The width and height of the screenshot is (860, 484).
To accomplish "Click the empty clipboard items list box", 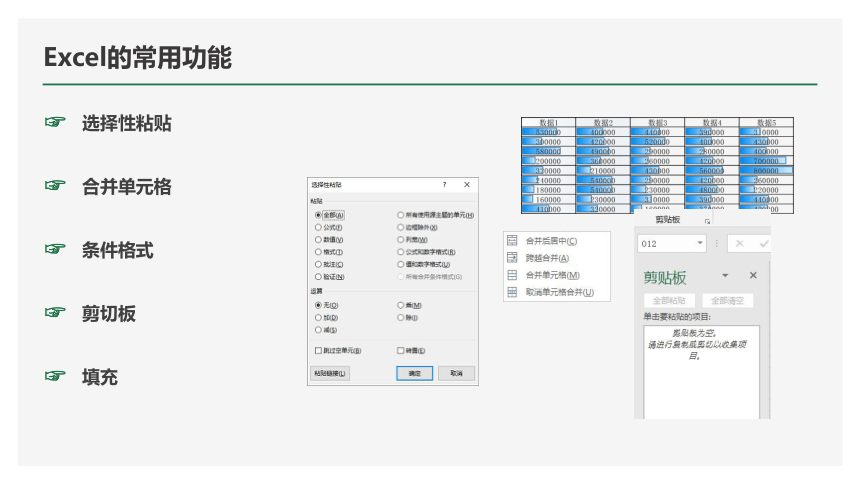I will [701, 372].
